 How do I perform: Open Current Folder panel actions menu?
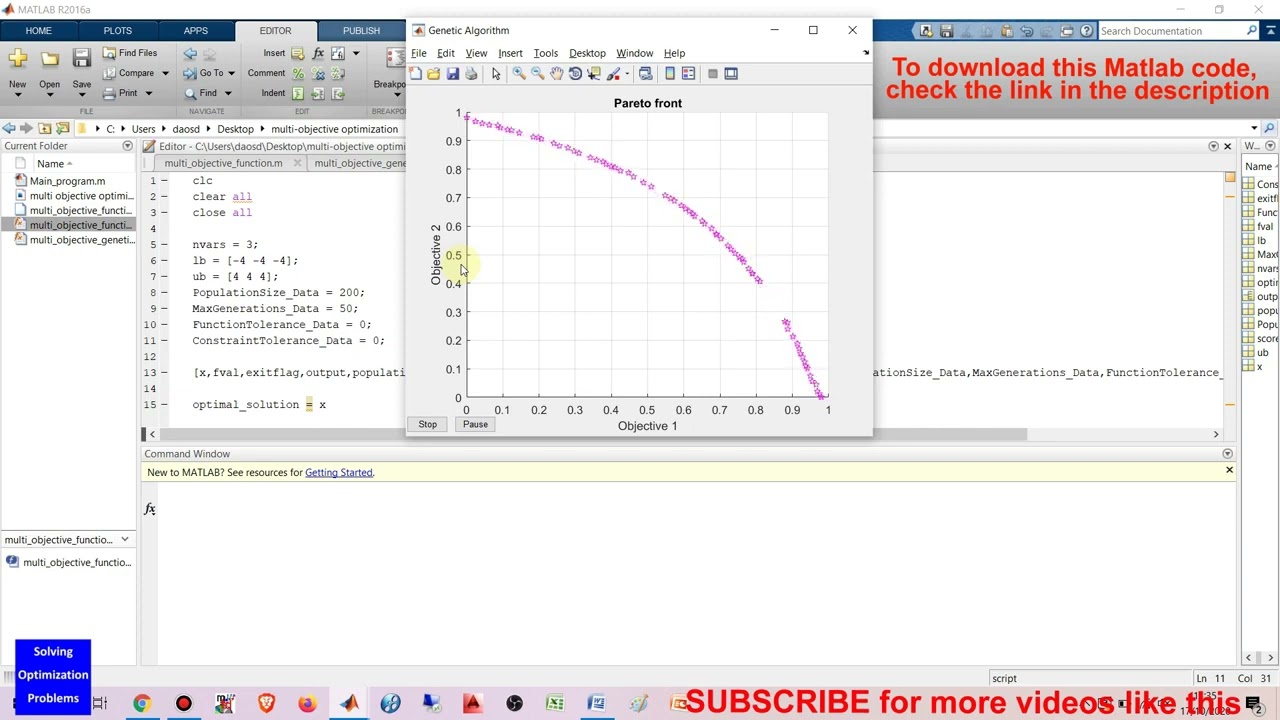127,146
